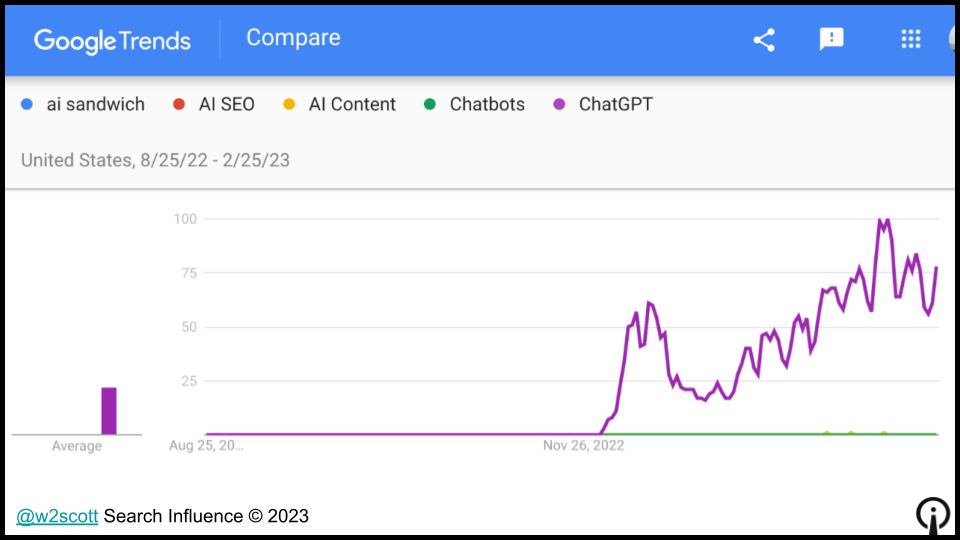The width and height of the screenshot is (960, 540).
Task: Open the United States date range filter
Action: (155, 160)
